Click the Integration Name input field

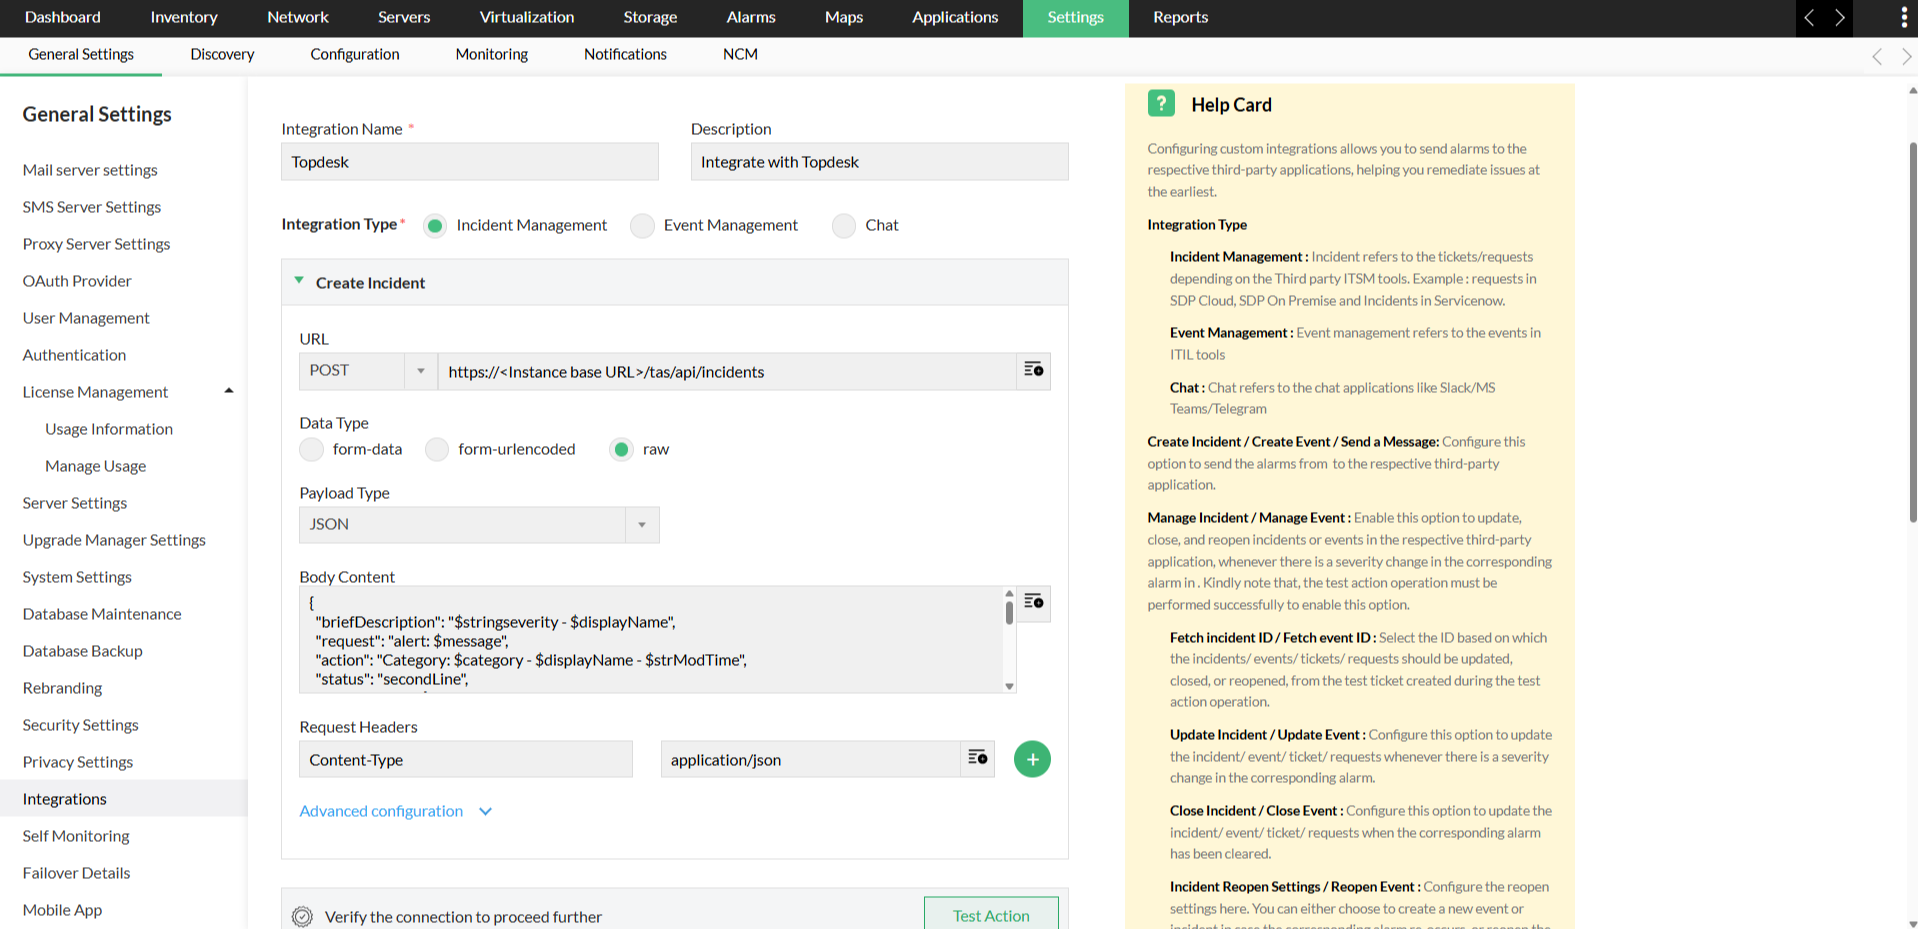point(470,162)
